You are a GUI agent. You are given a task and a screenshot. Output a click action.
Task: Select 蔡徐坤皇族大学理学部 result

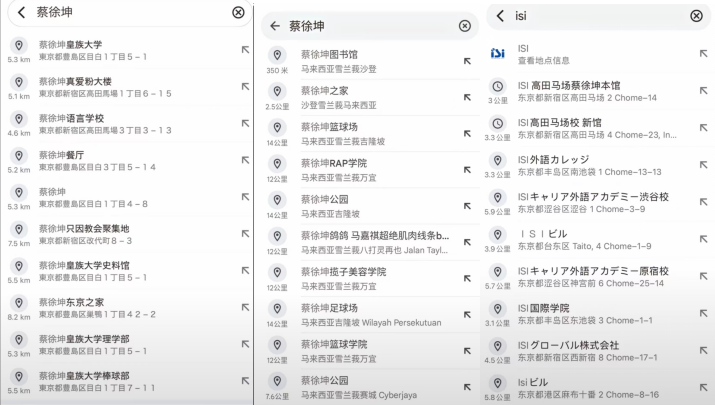click(127, 345)
